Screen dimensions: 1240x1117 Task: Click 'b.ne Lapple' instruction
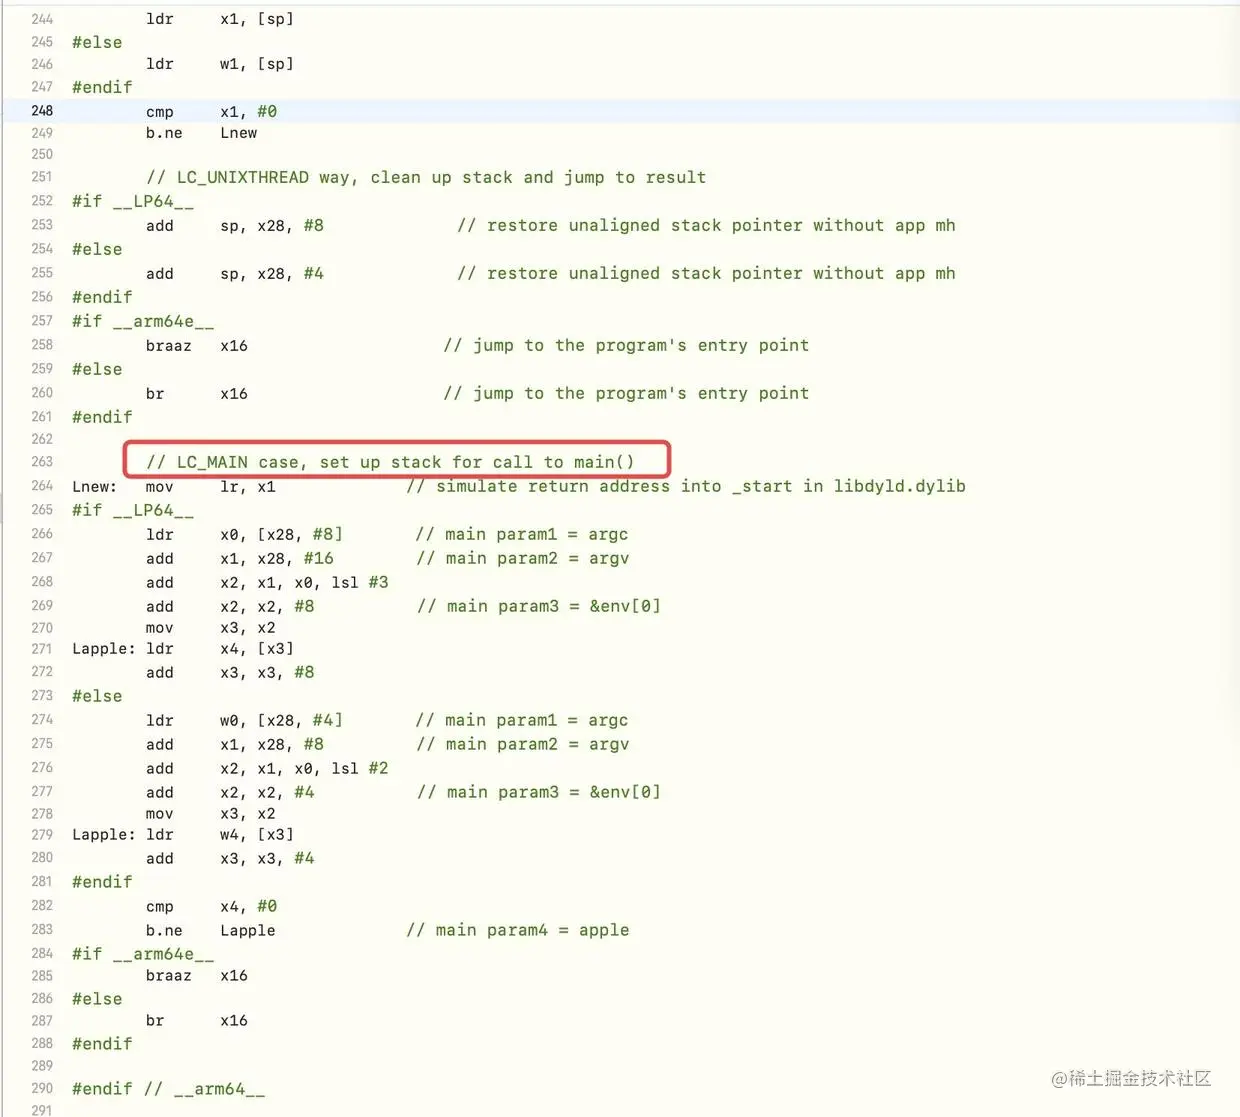pos(210,930)
